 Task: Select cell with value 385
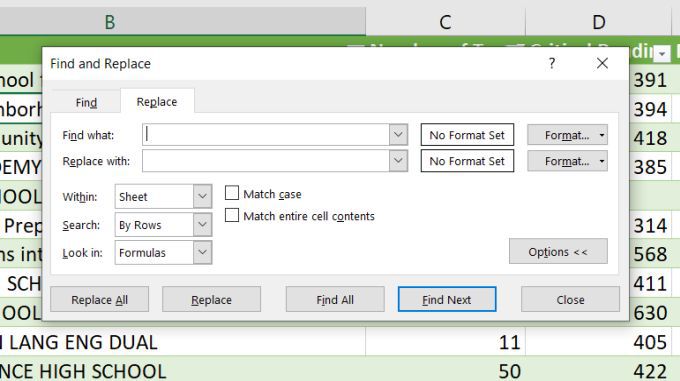pos(650,167)
